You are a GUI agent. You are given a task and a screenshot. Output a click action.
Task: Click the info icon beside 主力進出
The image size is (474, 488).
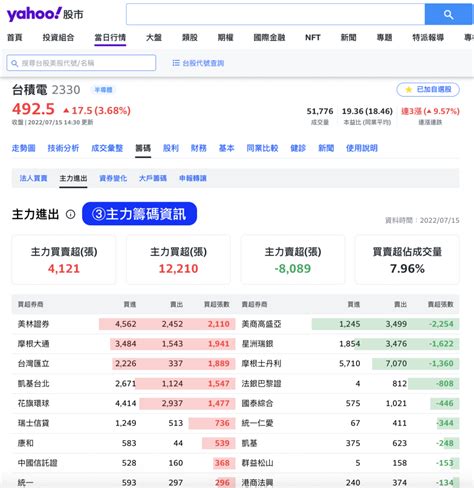(70, 214)
